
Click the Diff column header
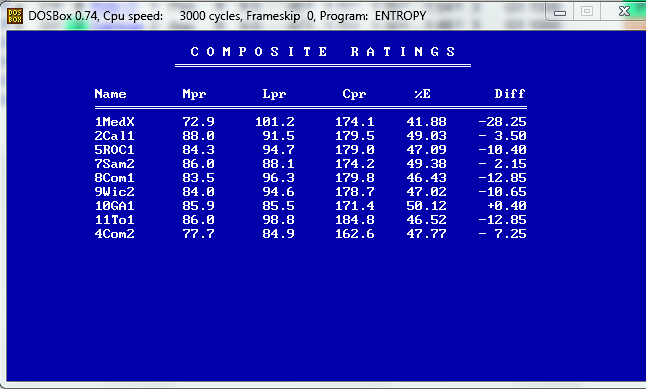coord(510,94)
